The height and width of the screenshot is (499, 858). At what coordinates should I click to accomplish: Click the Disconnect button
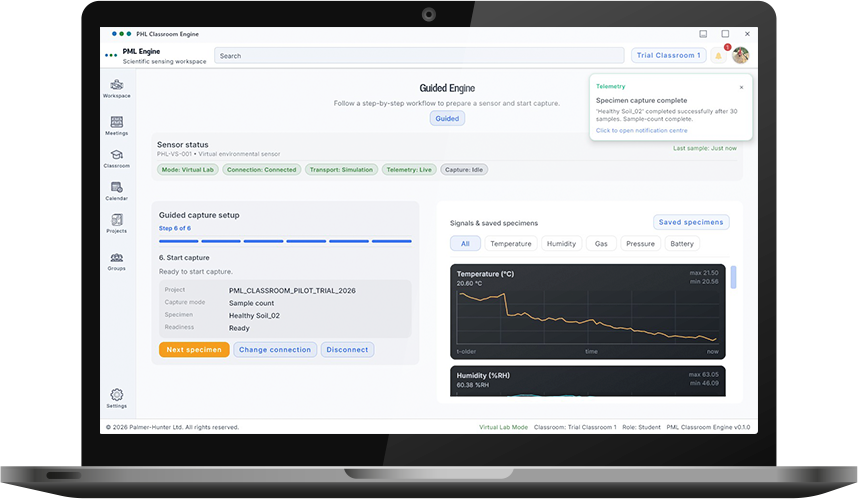pos(347,350)
